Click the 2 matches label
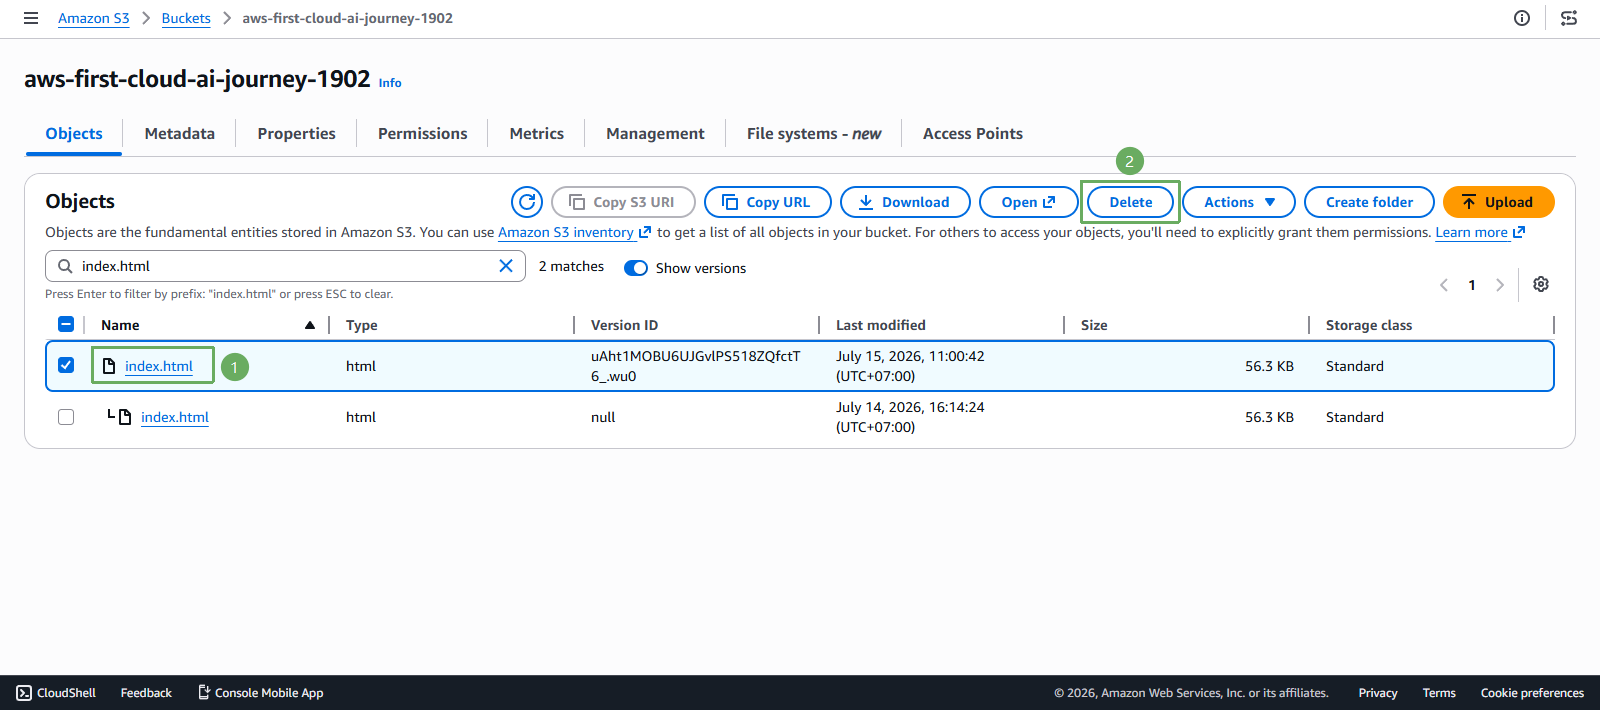 [x=571, y=266]
